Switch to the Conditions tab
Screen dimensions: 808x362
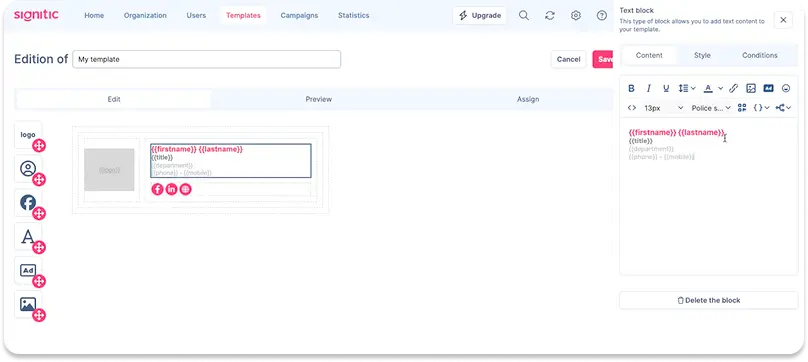tap(760, 55)
